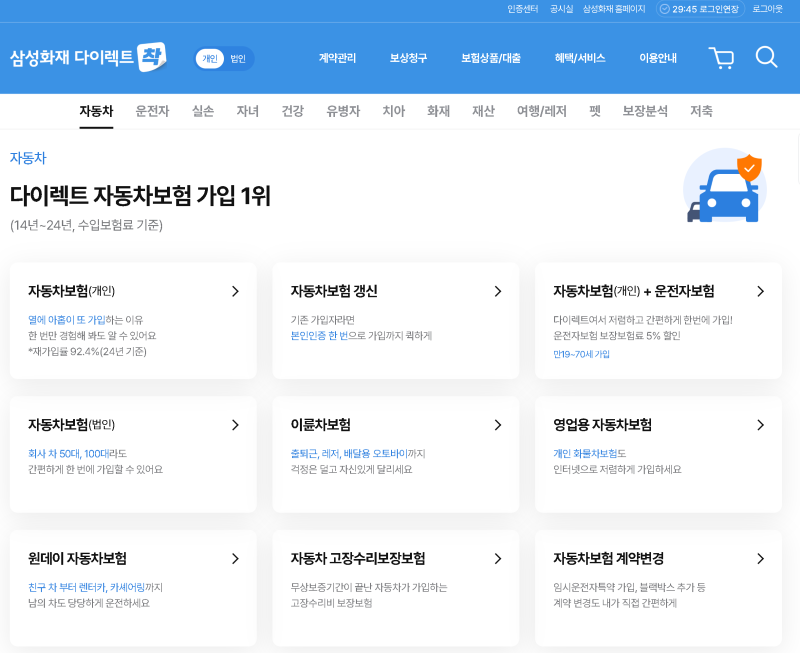Click the 이륜차보험 card title
The image size is (800, 653).
tap(320, 425)
